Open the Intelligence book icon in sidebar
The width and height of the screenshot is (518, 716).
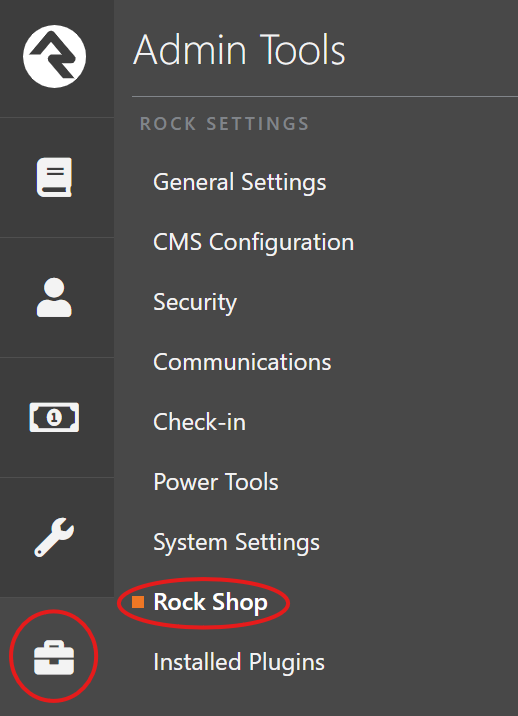54,177
